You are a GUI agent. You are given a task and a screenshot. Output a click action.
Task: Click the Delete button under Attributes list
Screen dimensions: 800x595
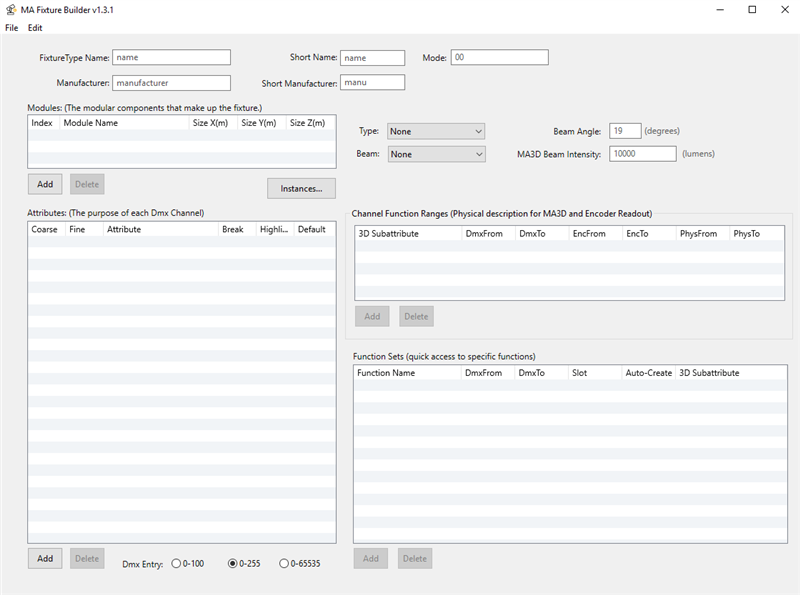tap(87, 558)
